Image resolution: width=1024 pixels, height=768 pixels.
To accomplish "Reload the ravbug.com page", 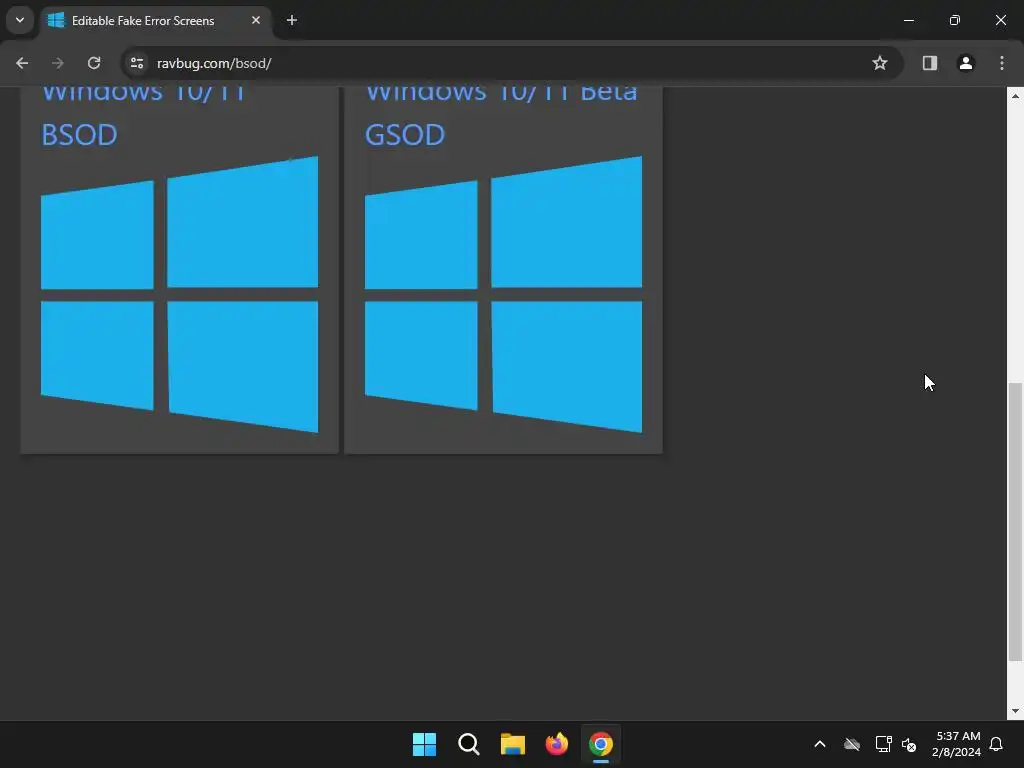I will pyautogui.click(x=94, y=63).
